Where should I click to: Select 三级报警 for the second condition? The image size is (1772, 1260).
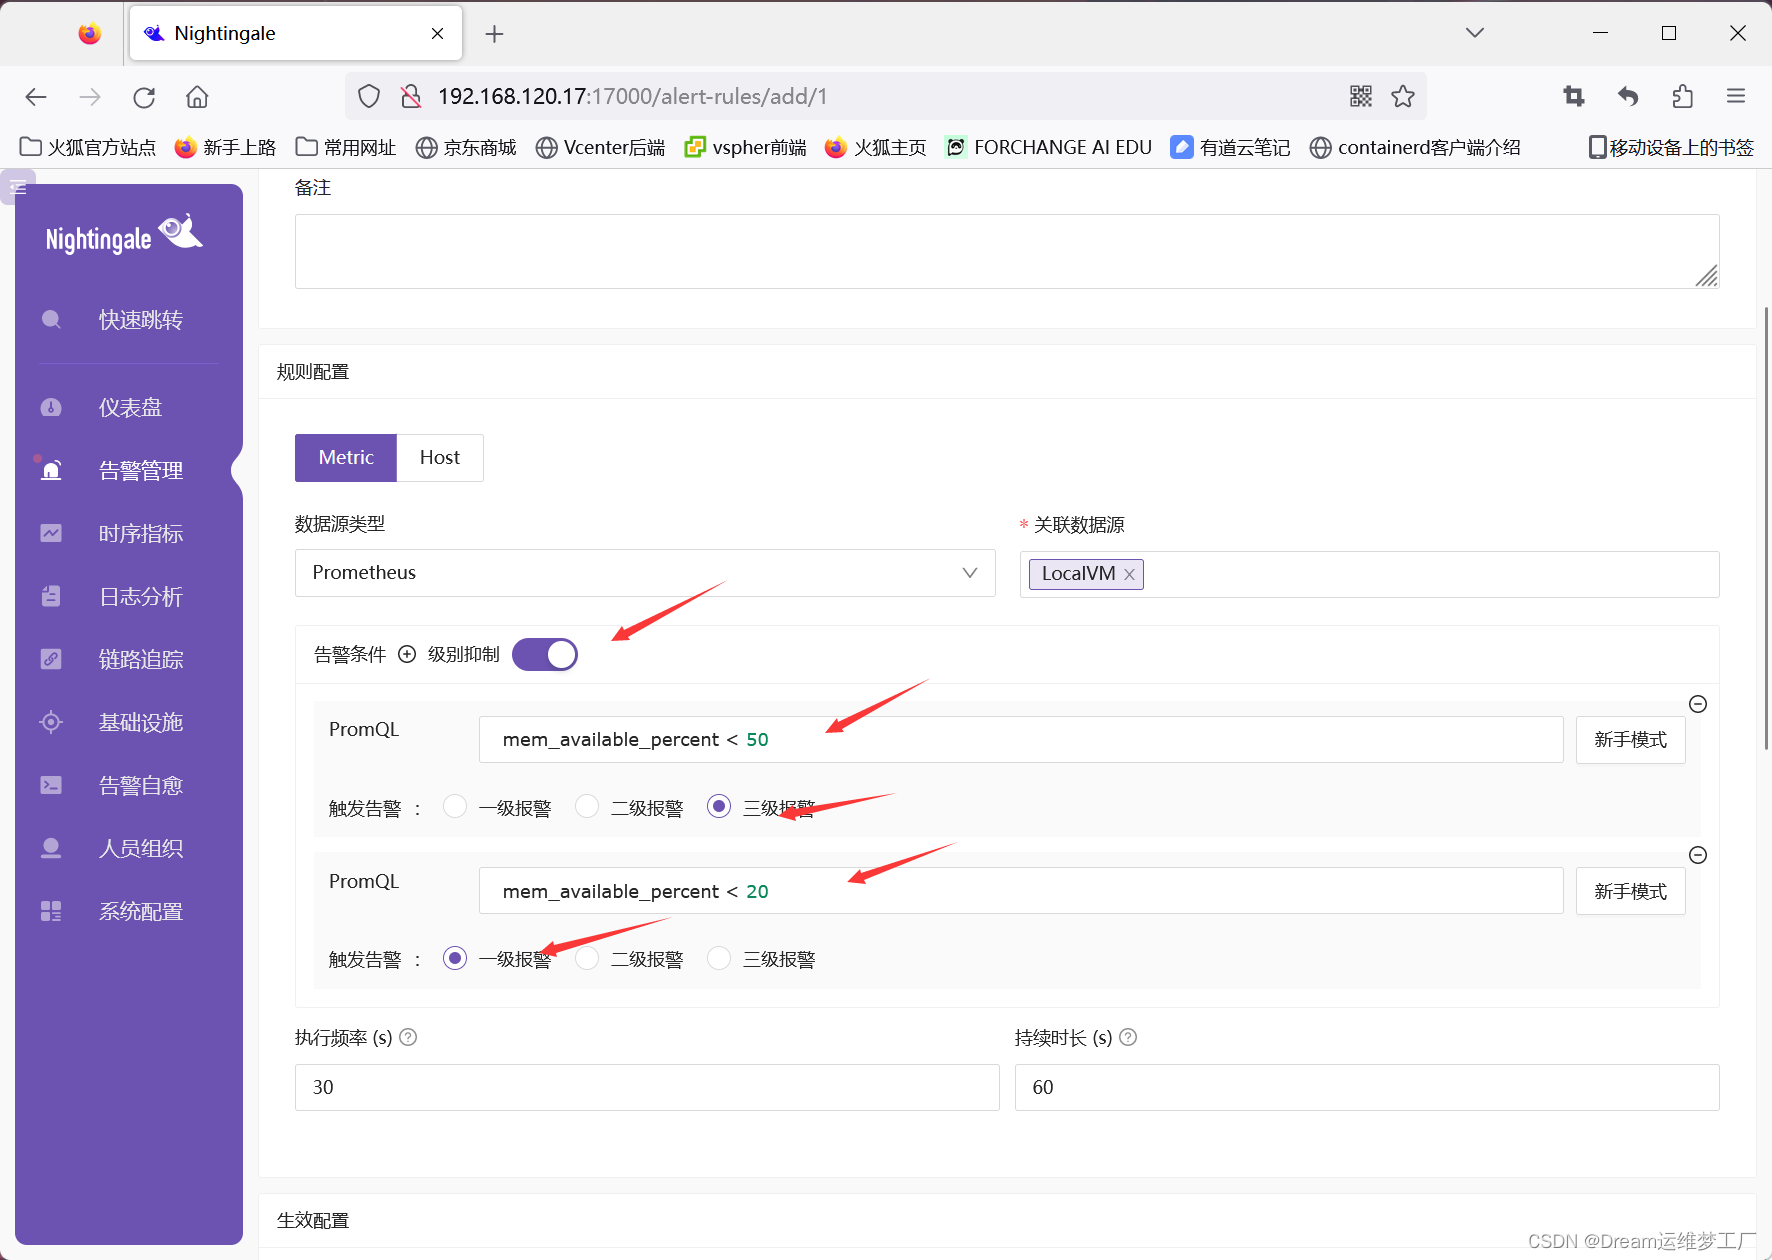coord(719,958)
